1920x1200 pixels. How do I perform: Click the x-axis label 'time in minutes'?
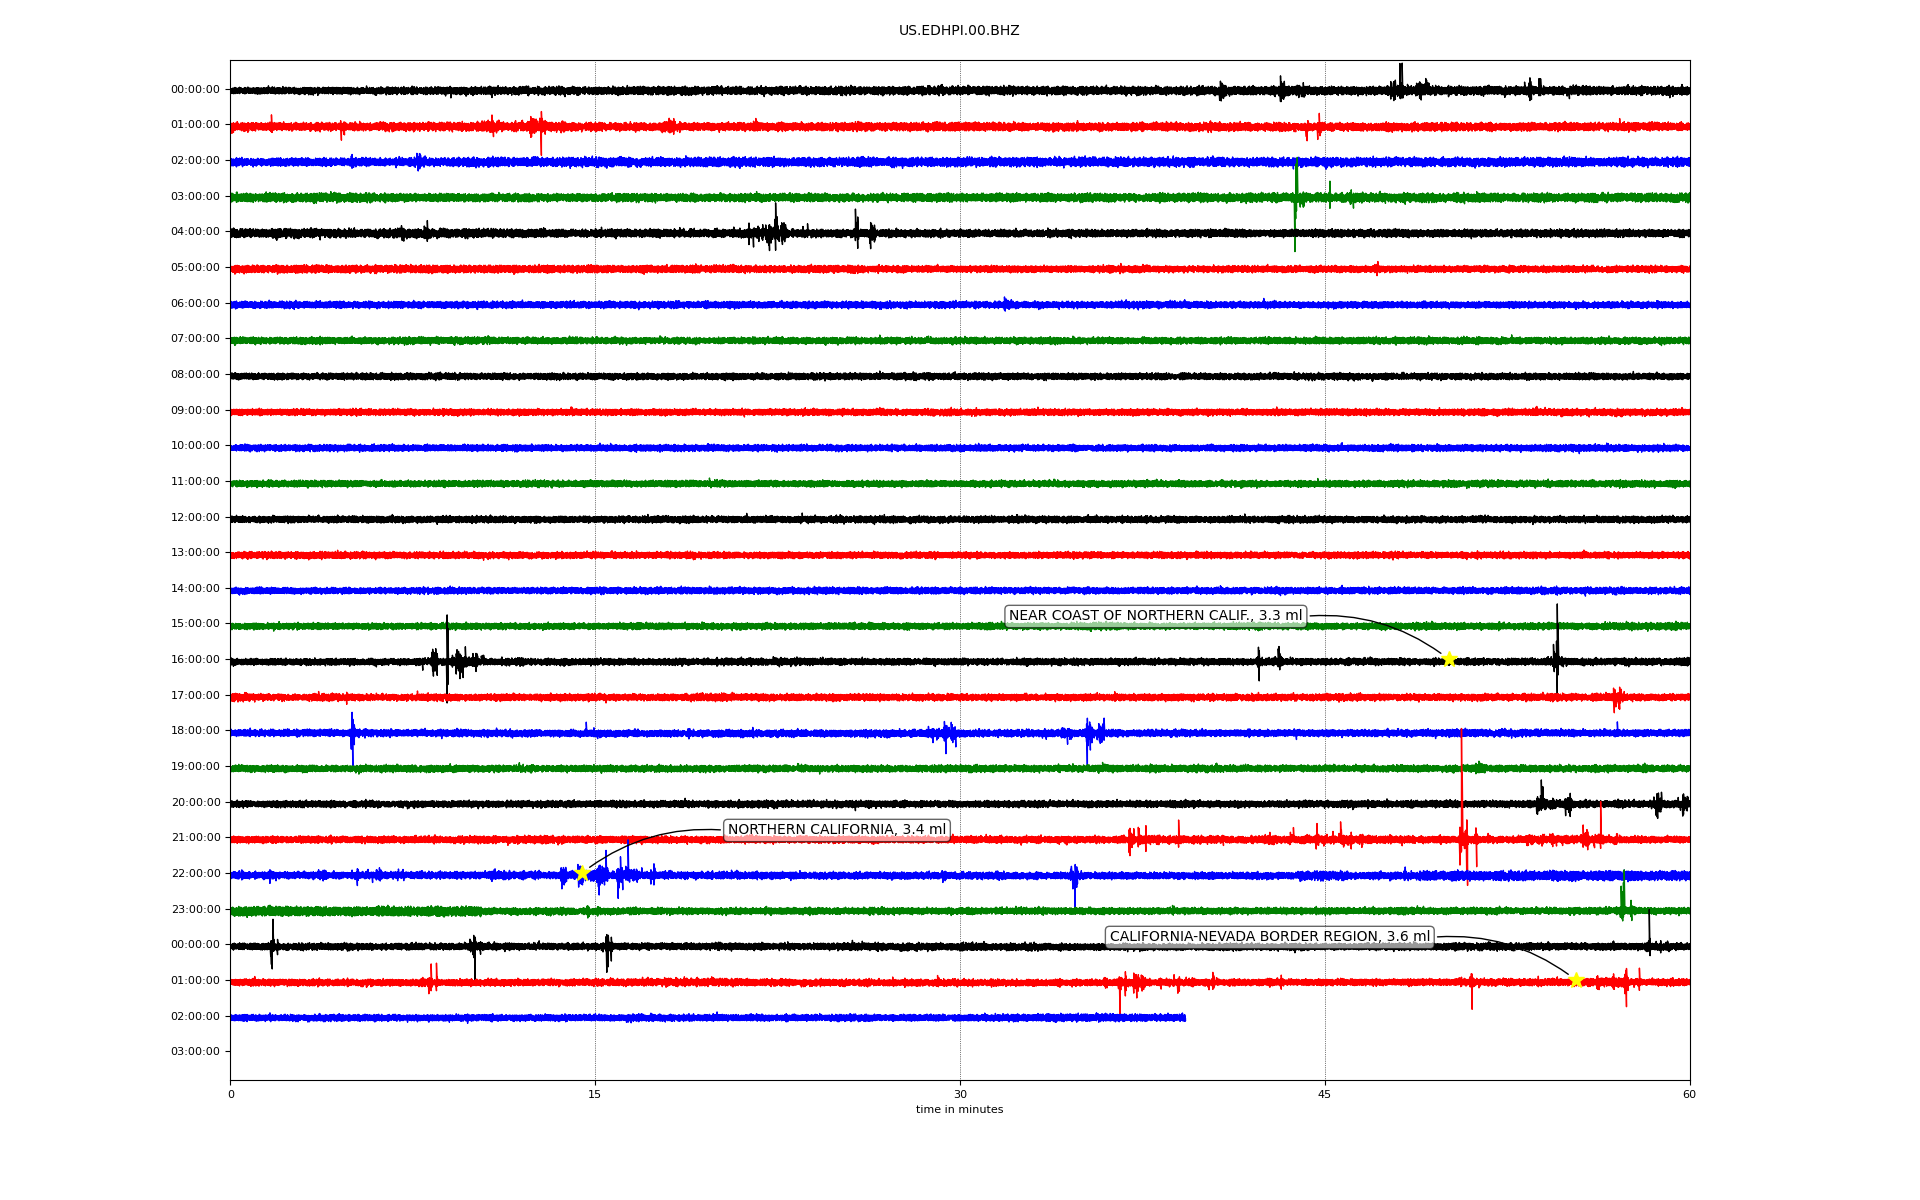pyautogui.click(x=959, y=1110)
